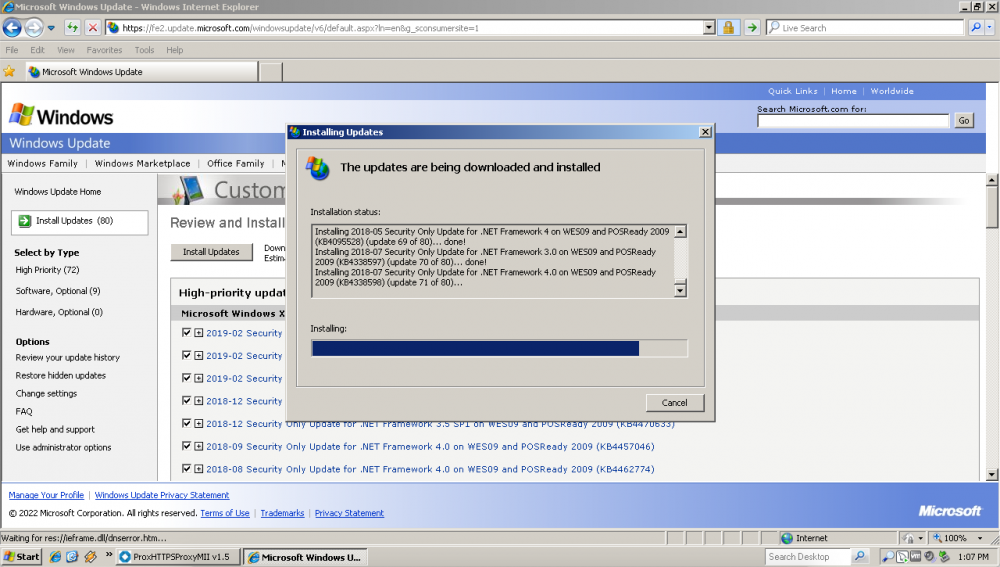This screenshot has height=567, width=1000.
Task: Open the Change settings link
Action: point(46,393)
